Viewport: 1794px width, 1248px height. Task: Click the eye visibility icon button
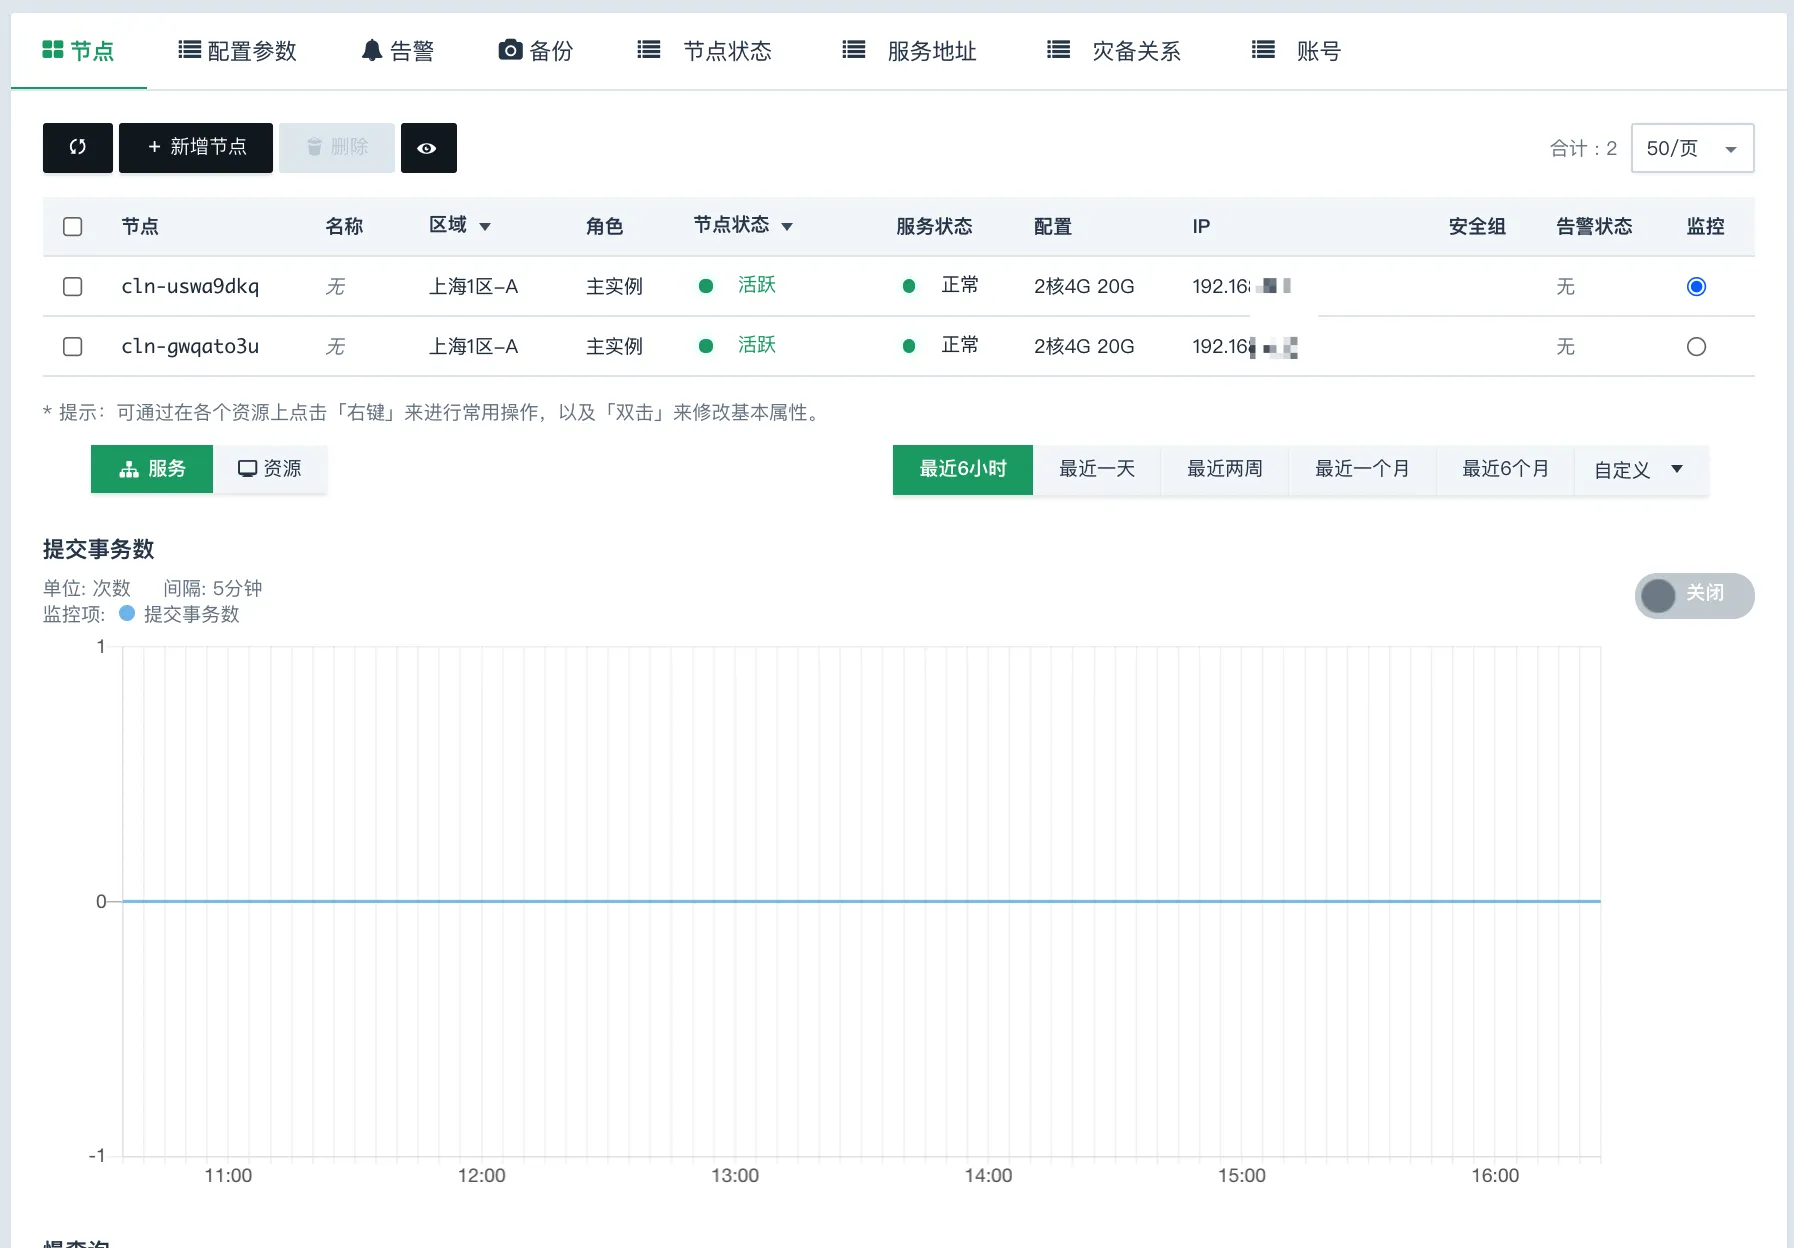428,148
